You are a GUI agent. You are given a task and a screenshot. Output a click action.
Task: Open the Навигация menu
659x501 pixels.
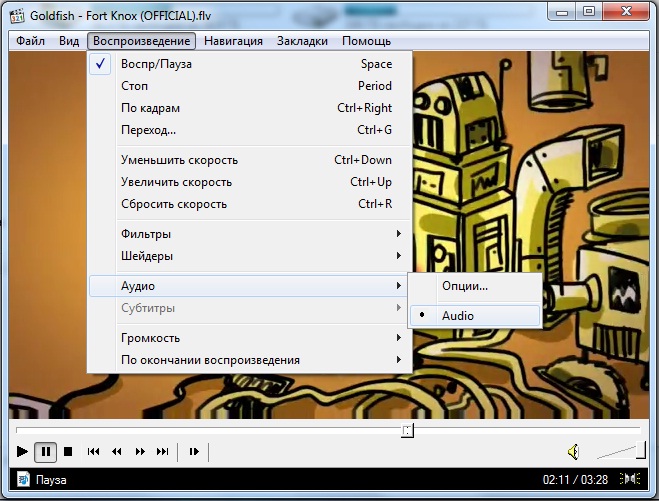[x=233, y=41]
